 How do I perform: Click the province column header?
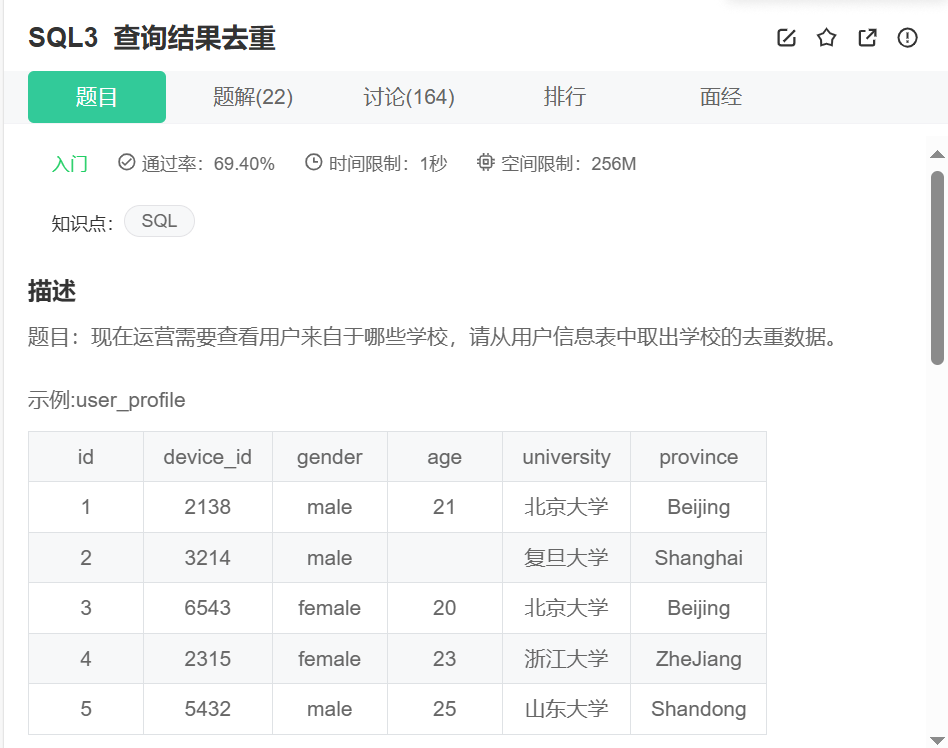point(698,457)
